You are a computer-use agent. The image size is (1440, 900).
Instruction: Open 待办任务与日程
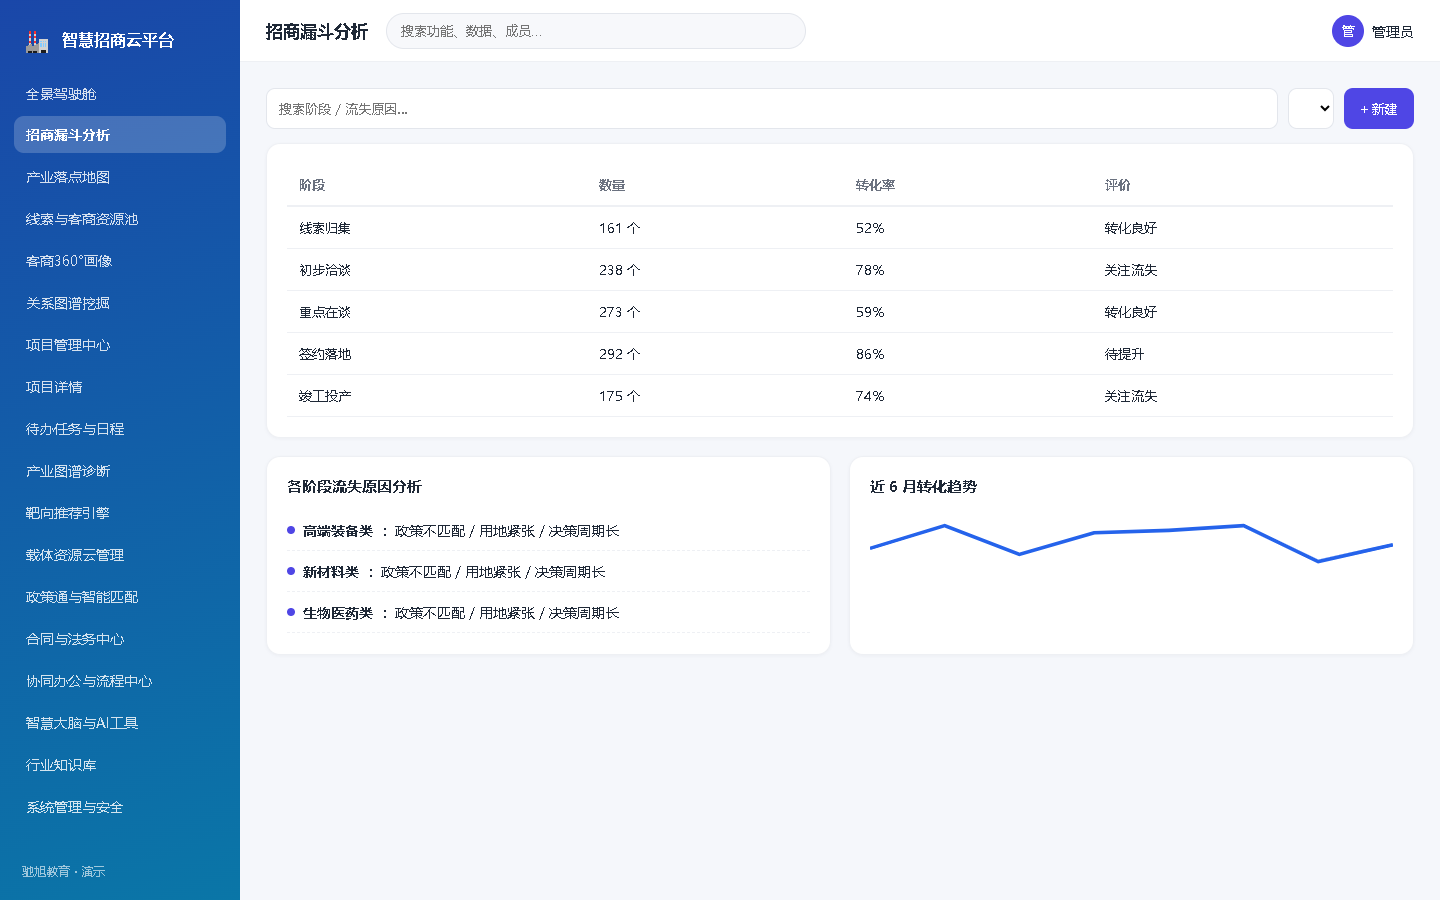(120, 429)
